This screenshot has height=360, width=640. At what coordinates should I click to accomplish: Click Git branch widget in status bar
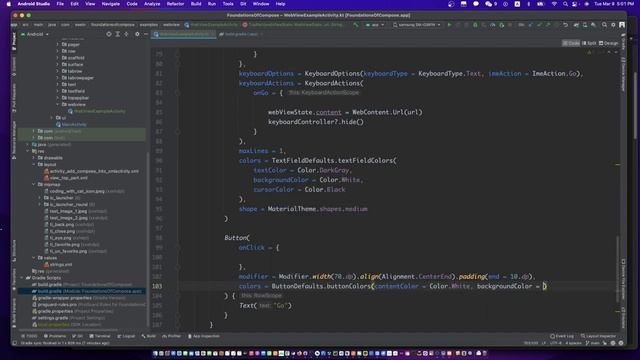click(593, 343)
